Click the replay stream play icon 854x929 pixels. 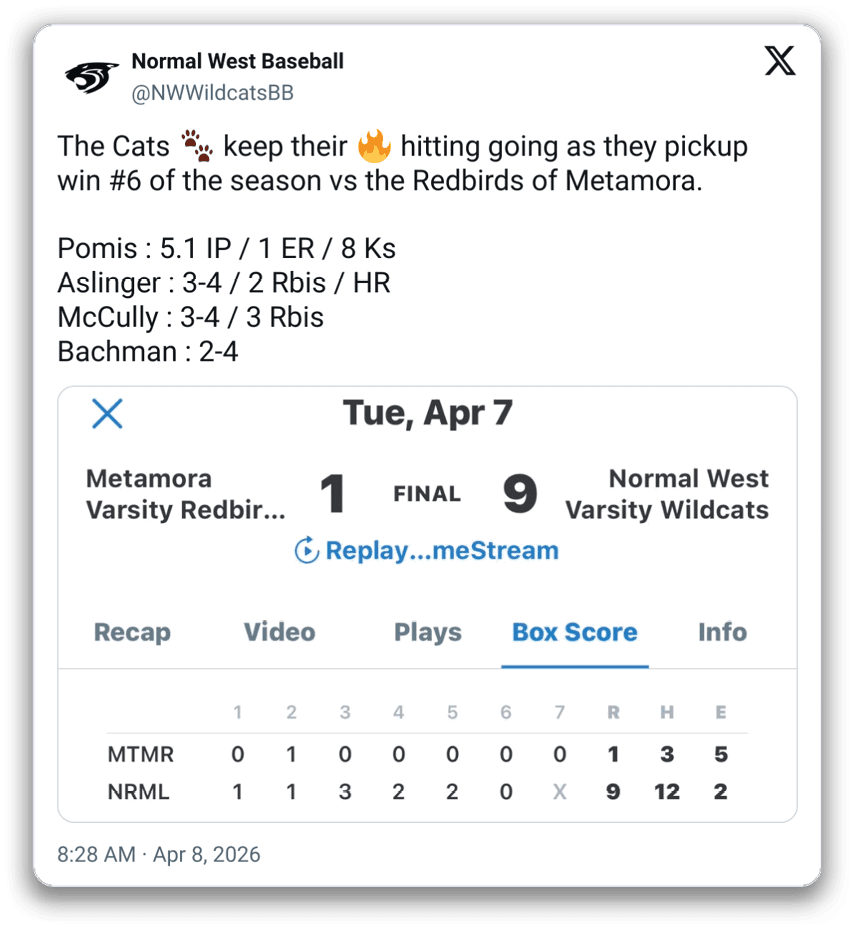307,550
